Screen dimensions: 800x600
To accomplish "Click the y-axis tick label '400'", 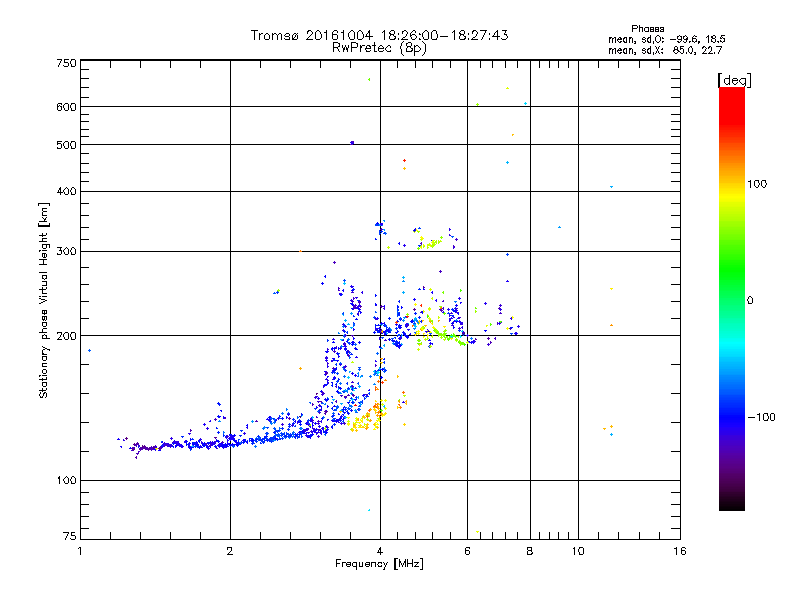I will [66, 192].
